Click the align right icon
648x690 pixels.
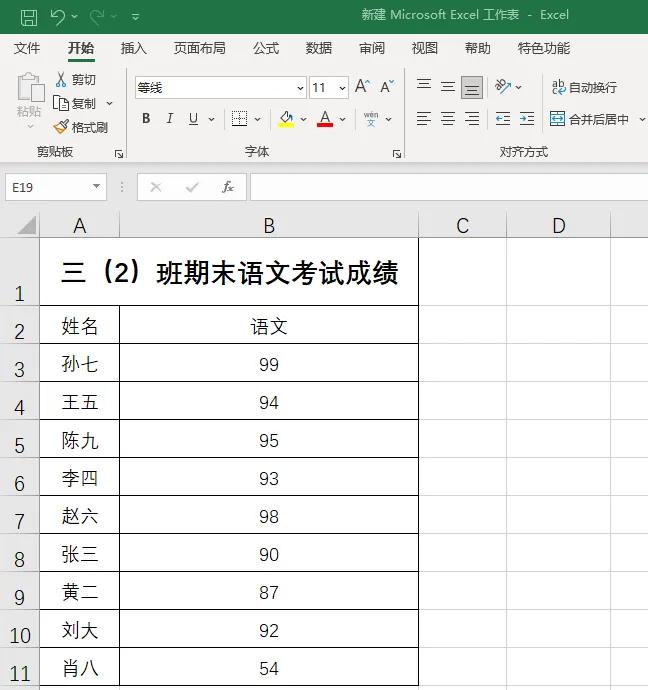(472, 119)
